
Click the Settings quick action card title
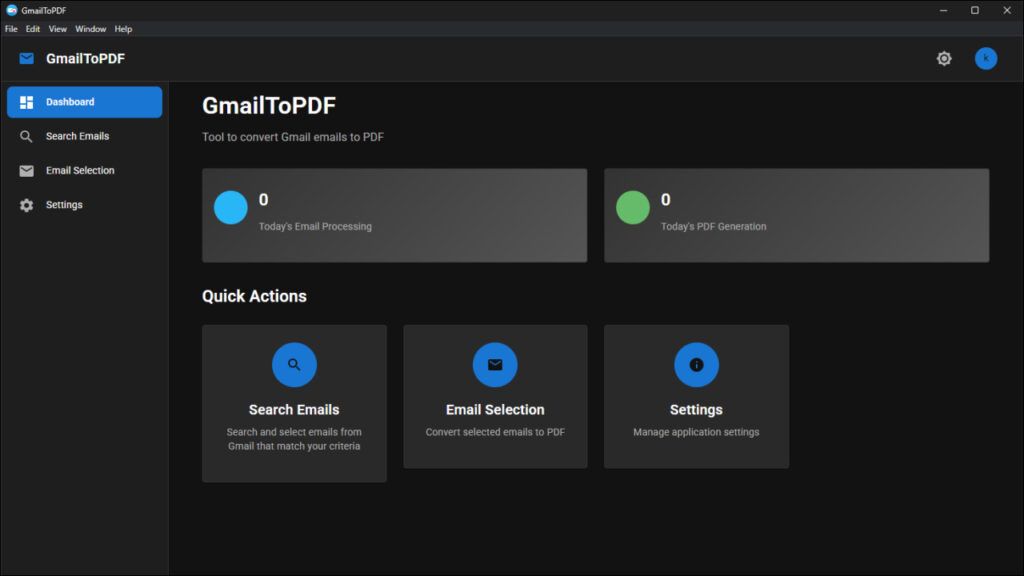pos(696,410)
